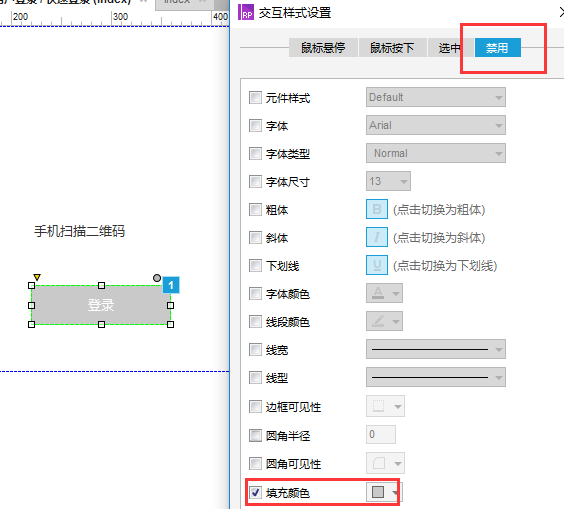
Task: Toggle the underline U icon button
Action: 377,265
